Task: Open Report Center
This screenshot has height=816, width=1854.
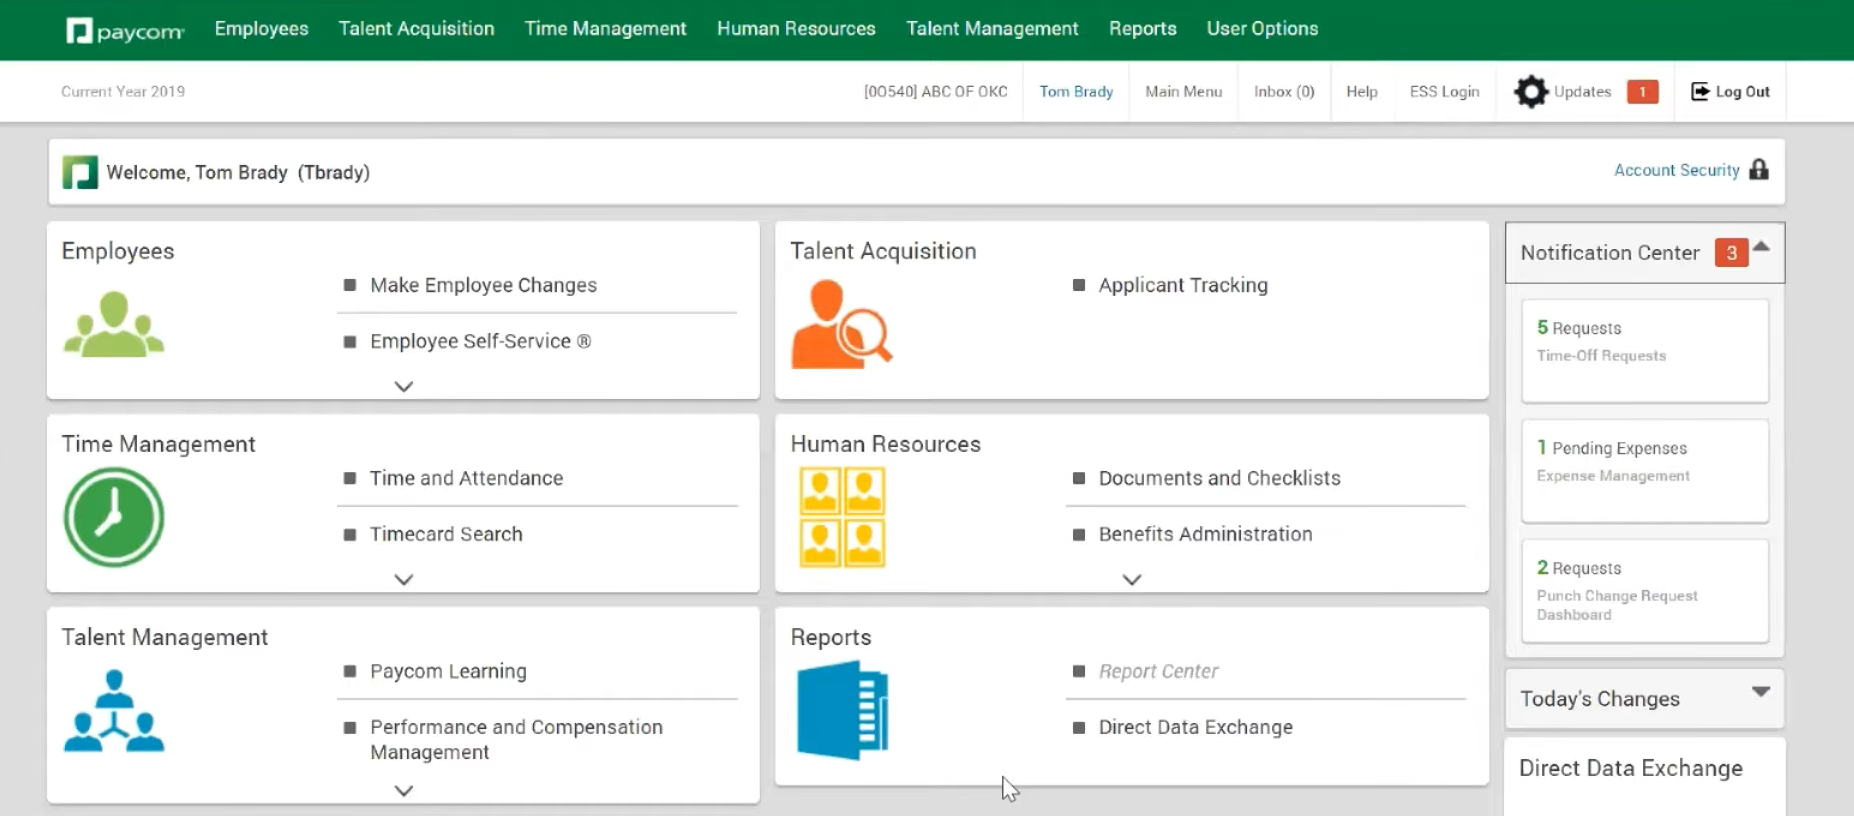Action: (x=1159, y=671)
